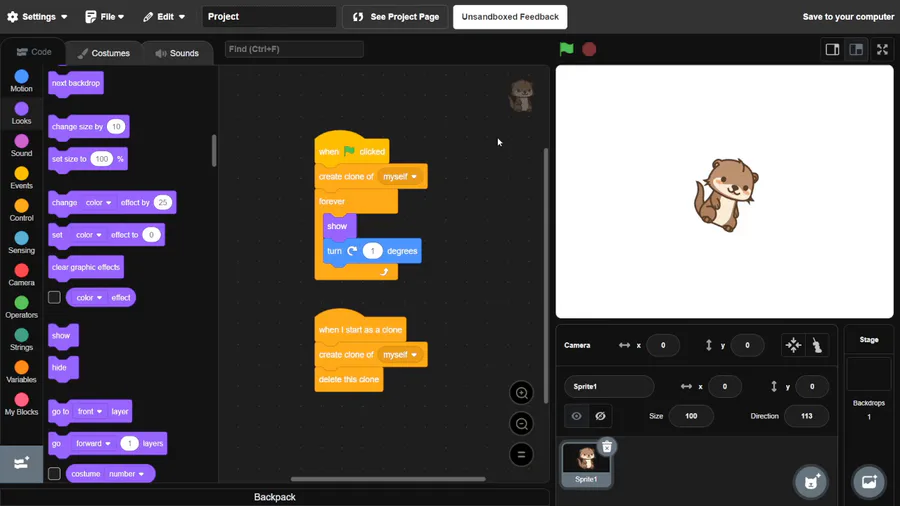Switch to large stage layout
Screen dimensions: 900x506
[x=856, y=49]
